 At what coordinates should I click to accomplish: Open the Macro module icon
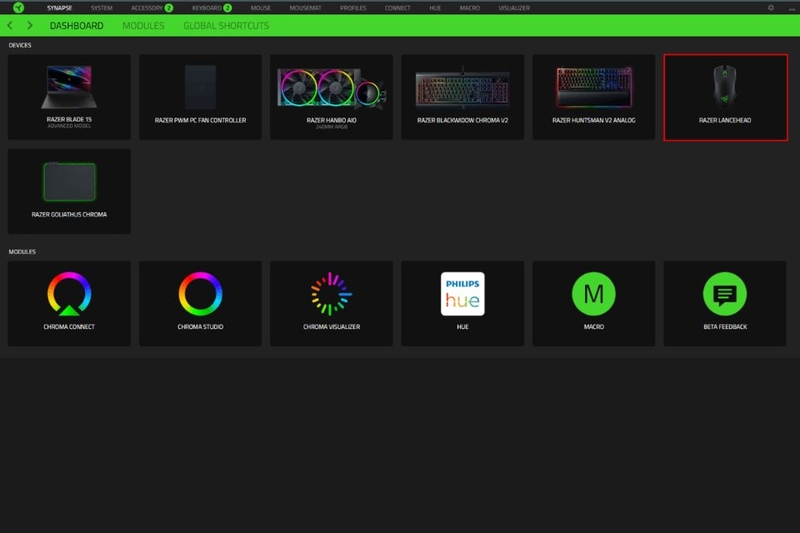click(594, 294)
